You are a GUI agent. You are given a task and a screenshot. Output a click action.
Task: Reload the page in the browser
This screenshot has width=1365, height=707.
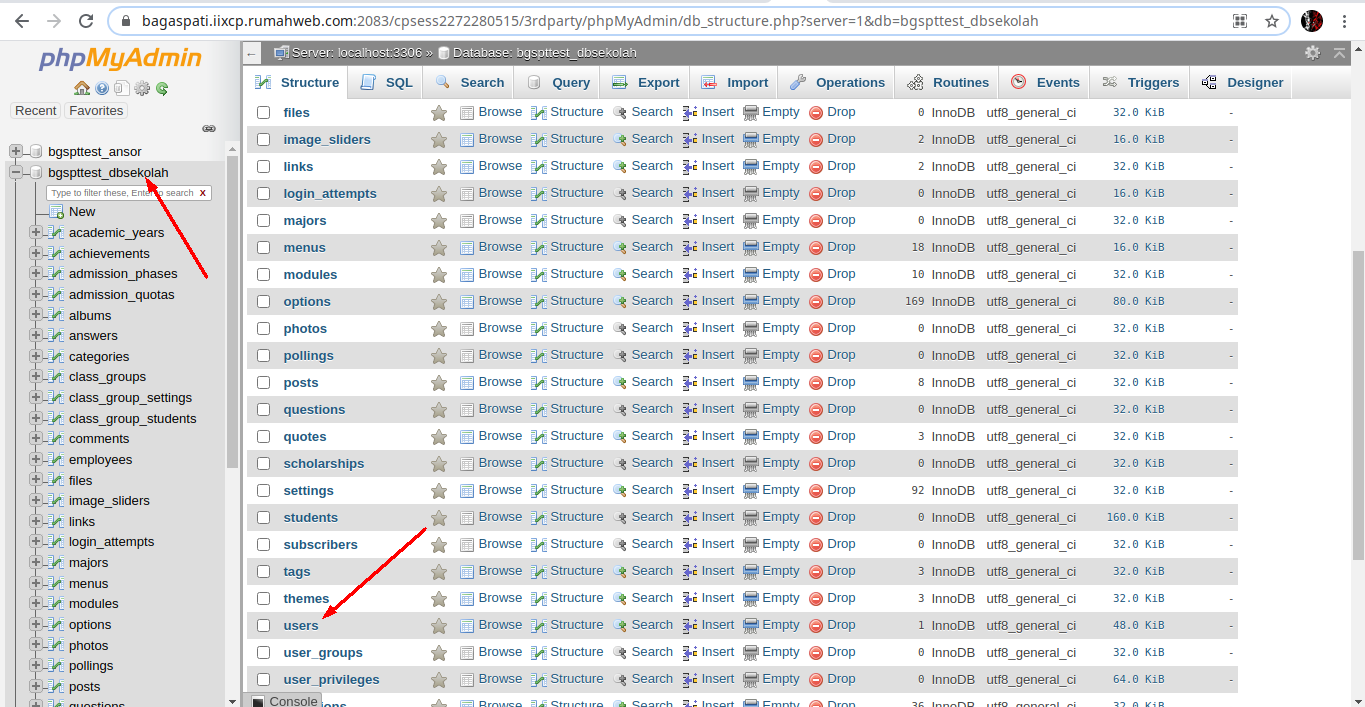[x=86, y=21]
